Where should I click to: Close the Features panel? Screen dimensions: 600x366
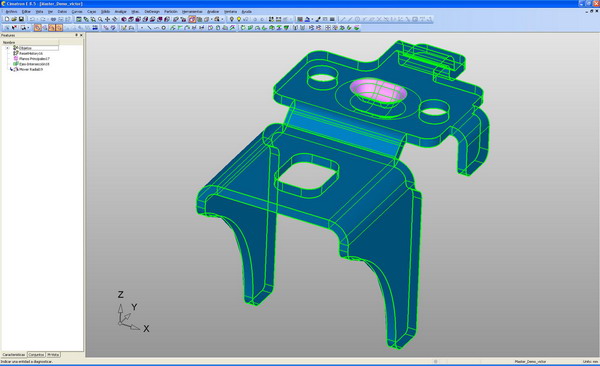81,35
